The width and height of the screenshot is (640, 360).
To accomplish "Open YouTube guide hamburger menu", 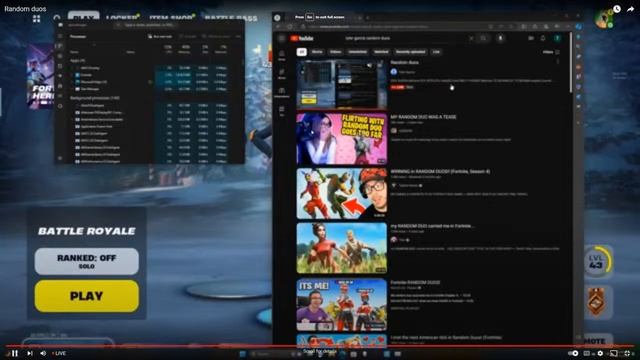I will 282,38.
